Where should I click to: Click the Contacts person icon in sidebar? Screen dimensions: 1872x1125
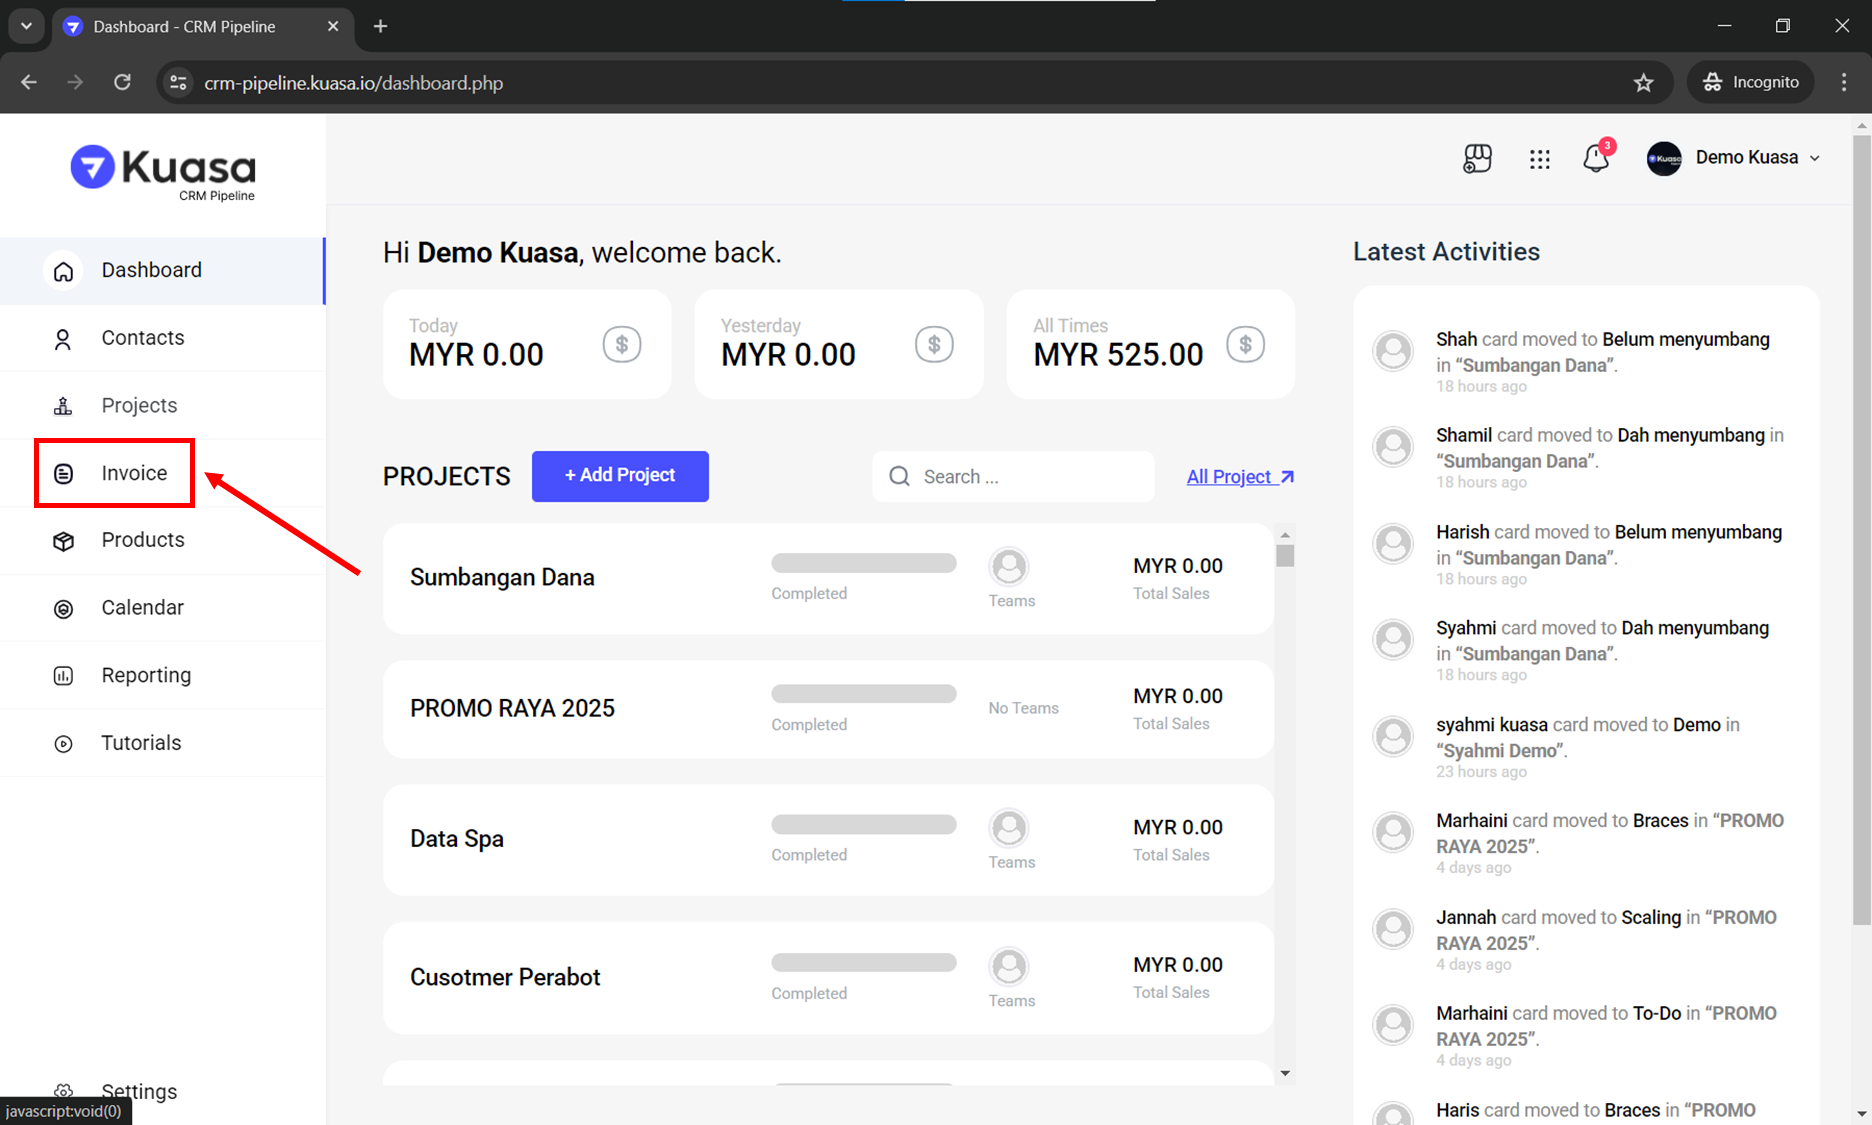click(x=63, y=339)
